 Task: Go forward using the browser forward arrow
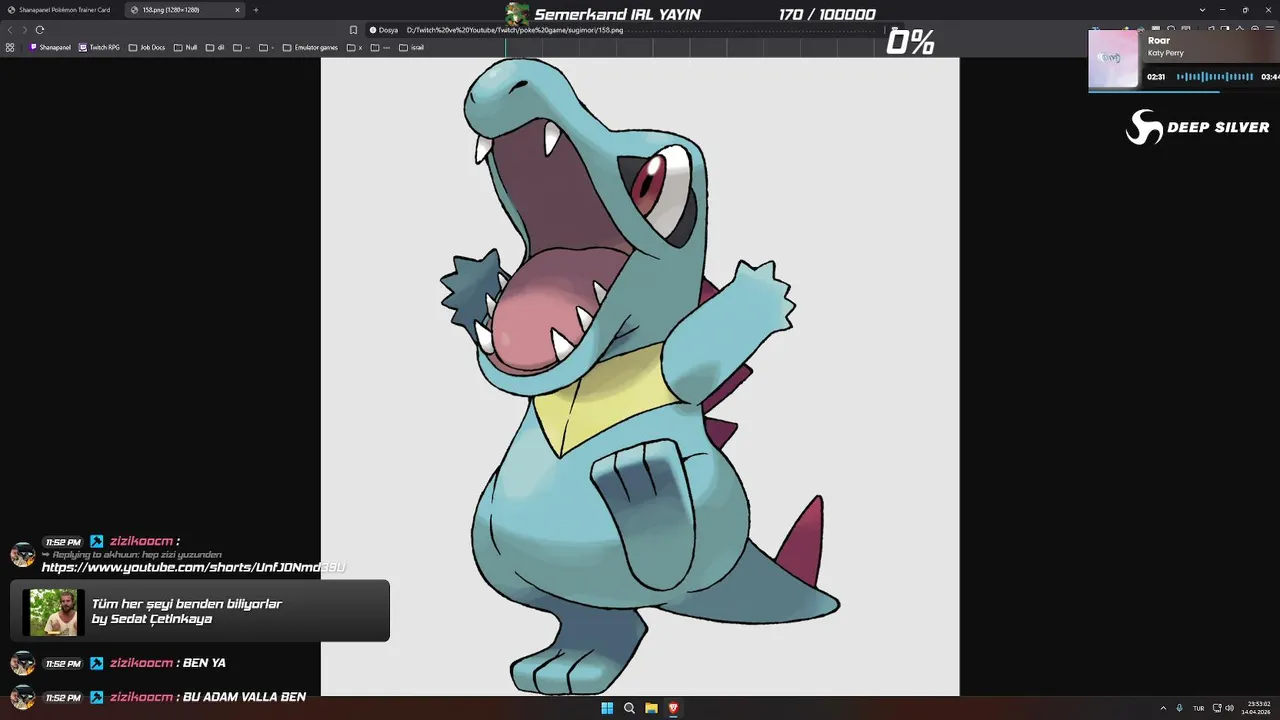point(24,30)
